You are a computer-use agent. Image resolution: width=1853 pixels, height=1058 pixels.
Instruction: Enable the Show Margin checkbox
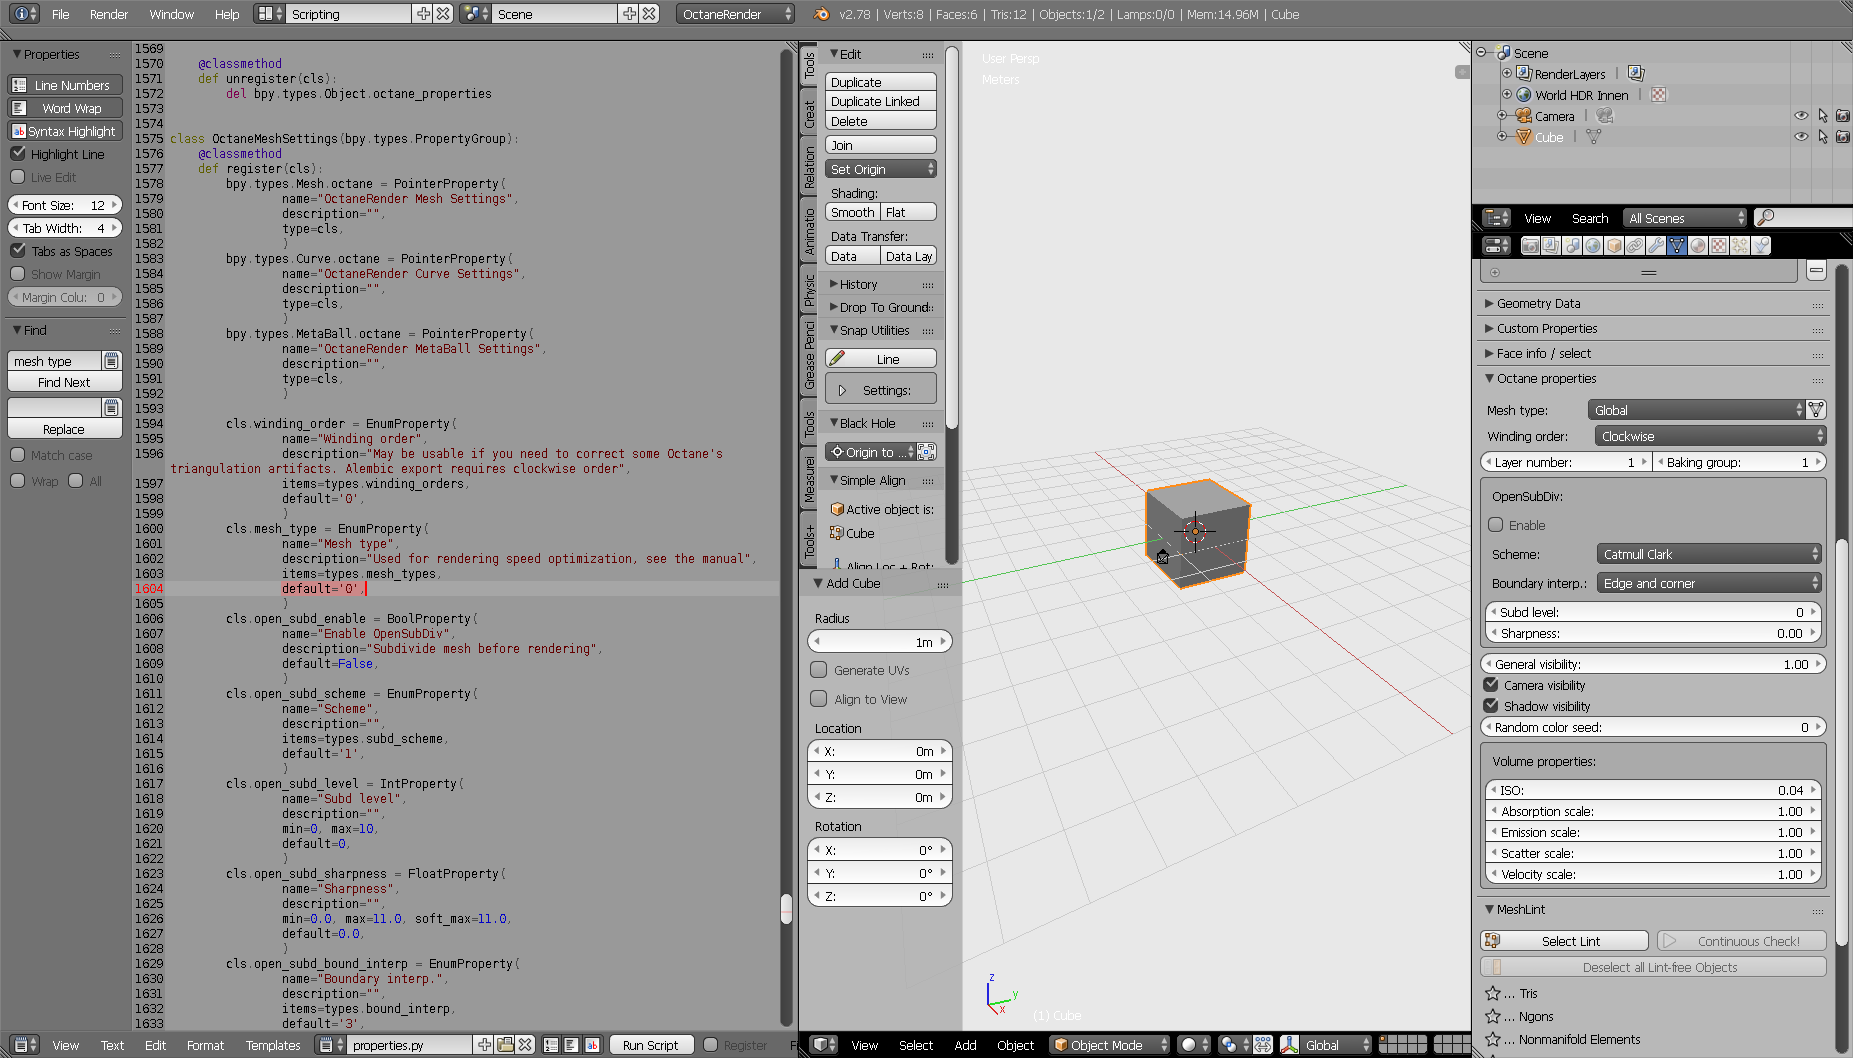pyautogui.click(x=18, y=274)
